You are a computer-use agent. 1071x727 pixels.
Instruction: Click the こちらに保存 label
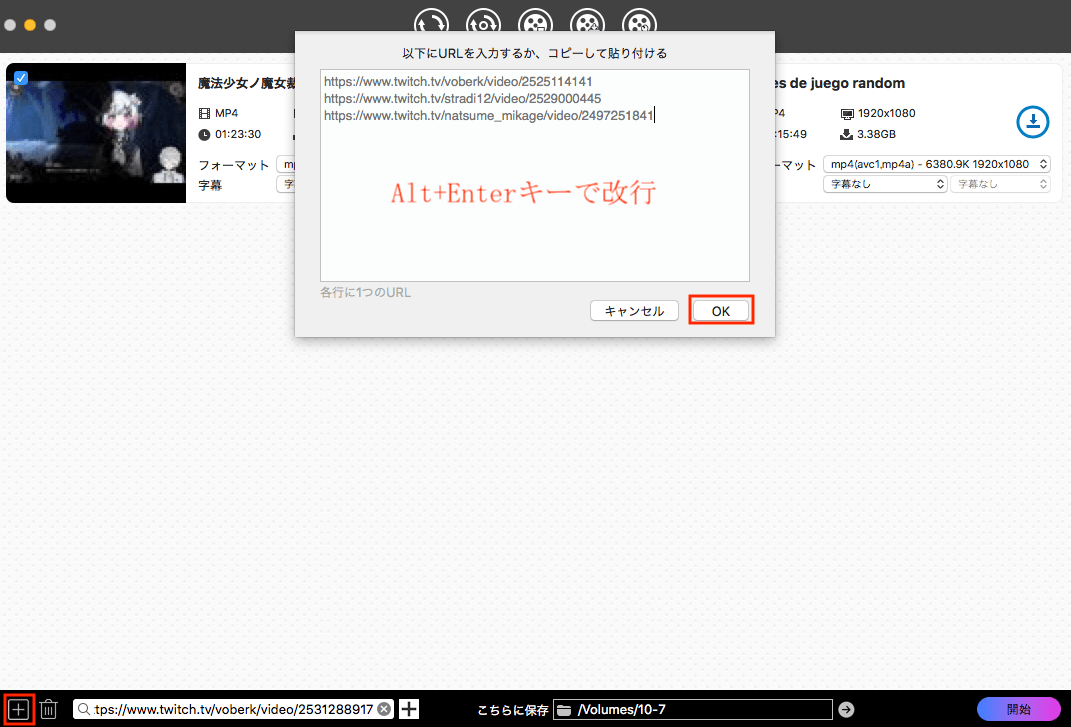(x=512, y=710)
